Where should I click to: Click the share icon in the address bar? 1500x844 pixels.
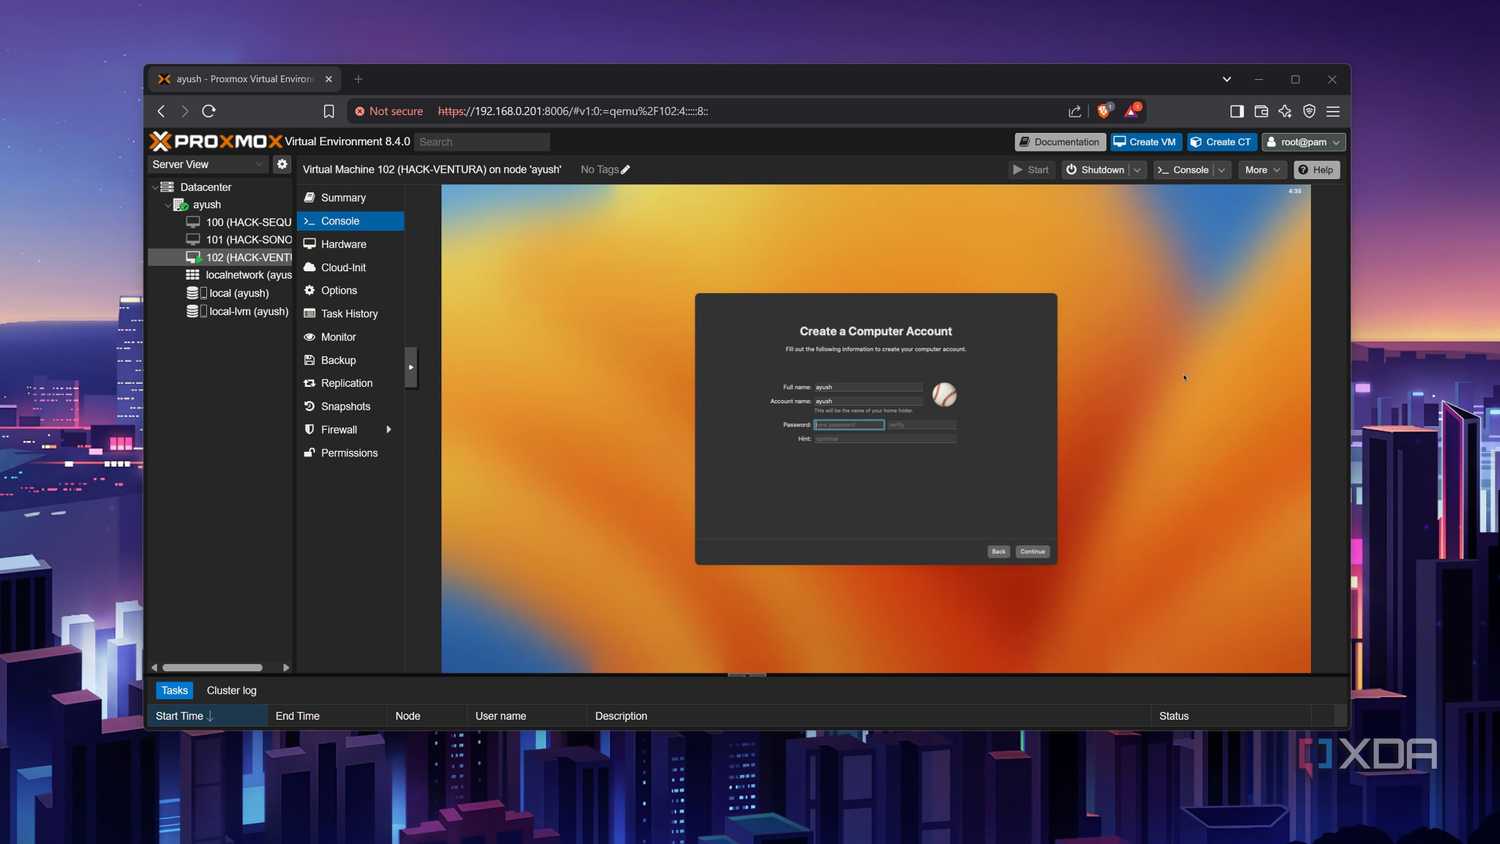point(1074,111)
